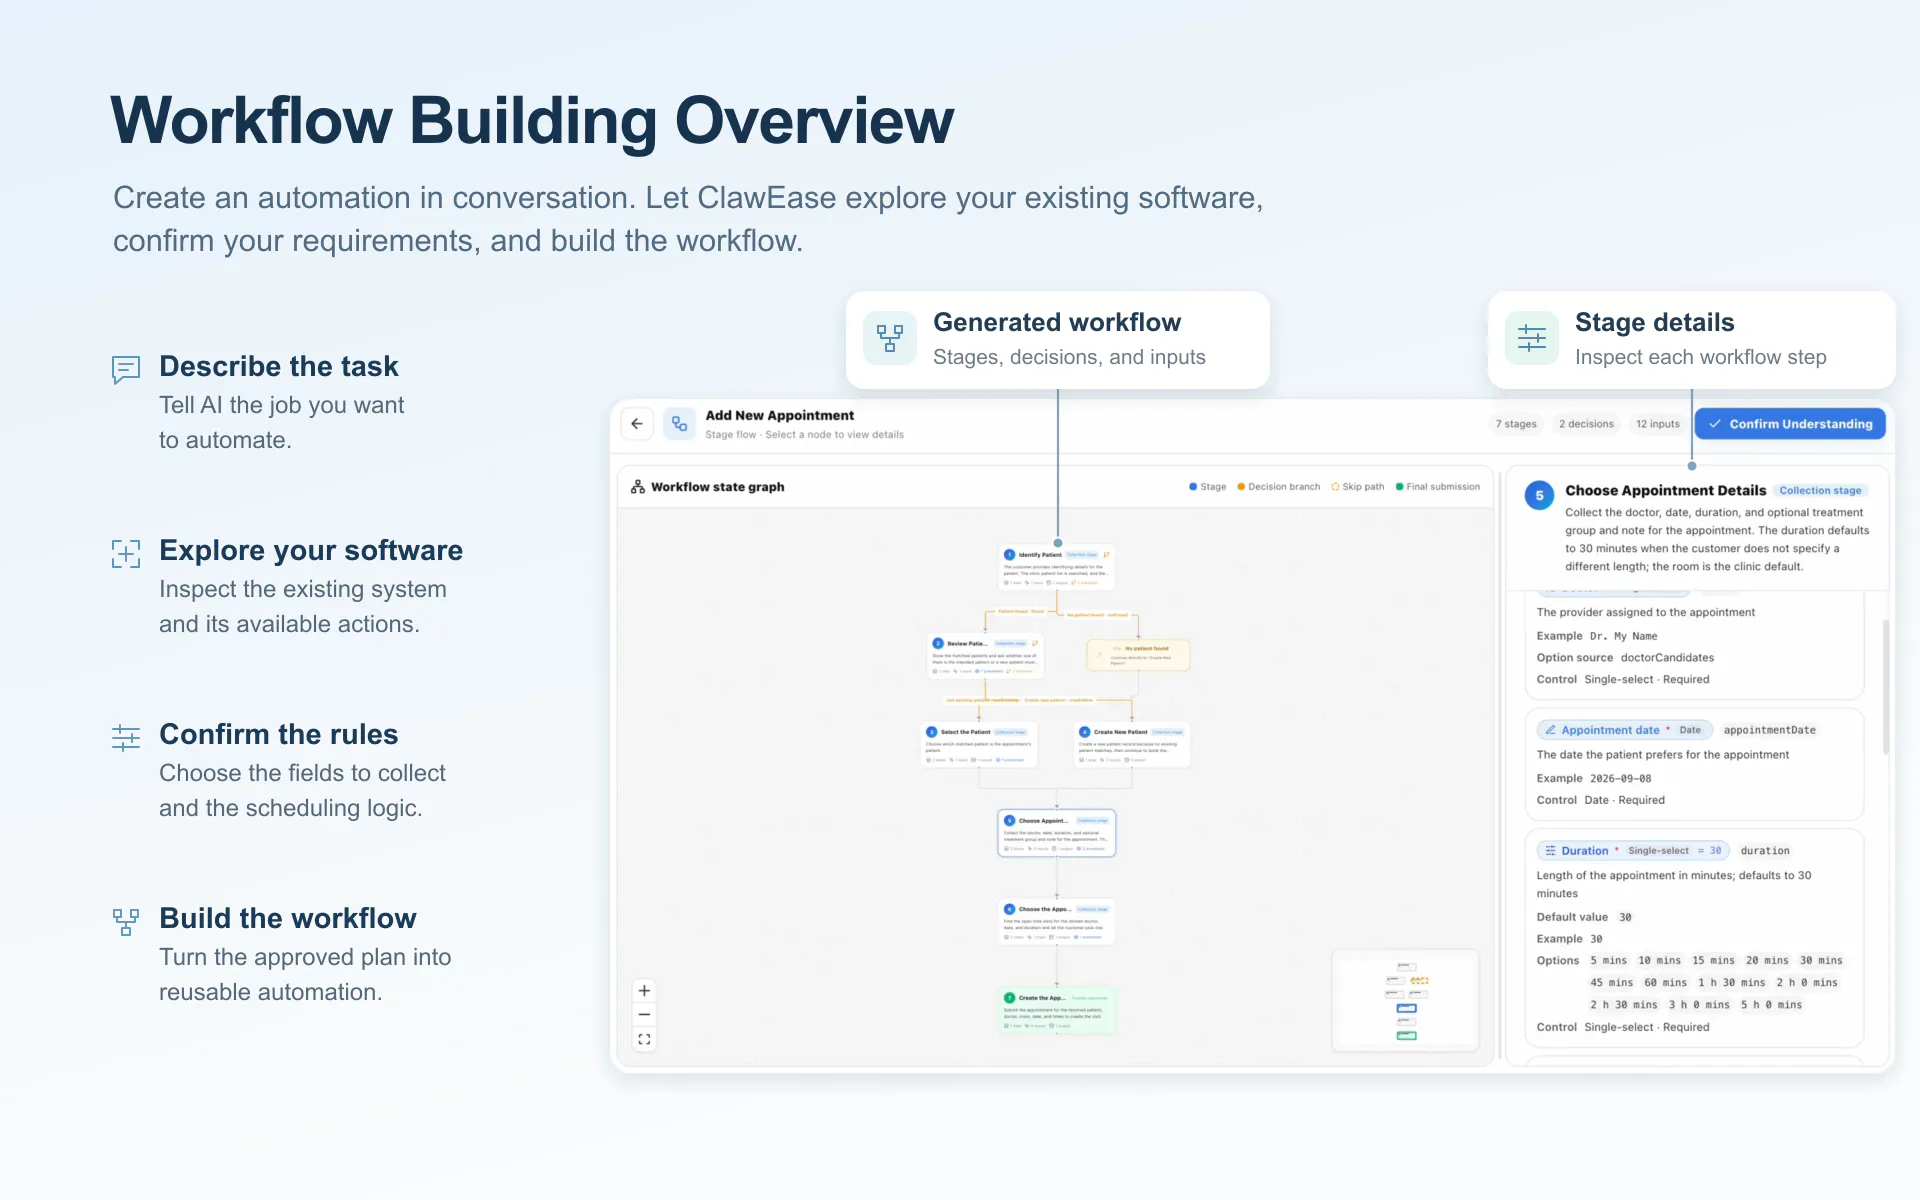This screenshot has height=1200, width=1920.
Task: Click the Confirm the rules sliders icon
Action: point(126,738)
